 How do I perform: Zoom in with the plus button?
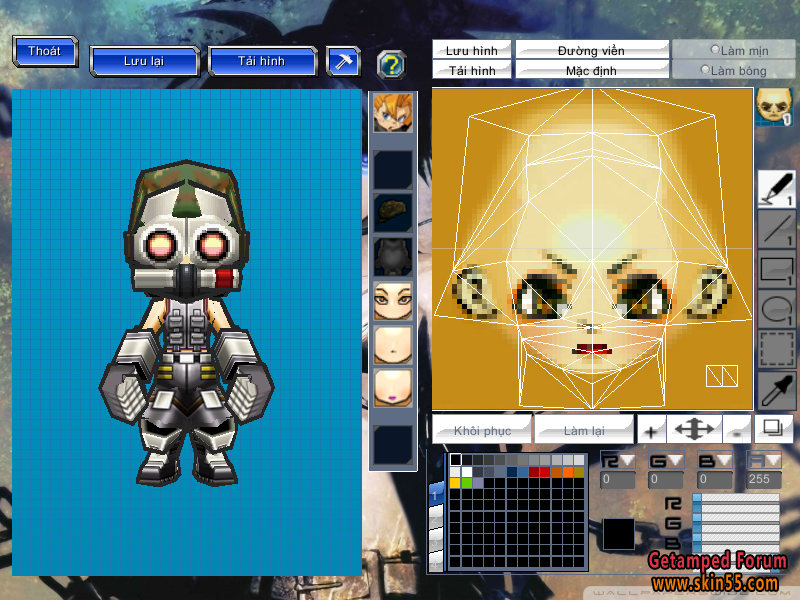[651, 430]
